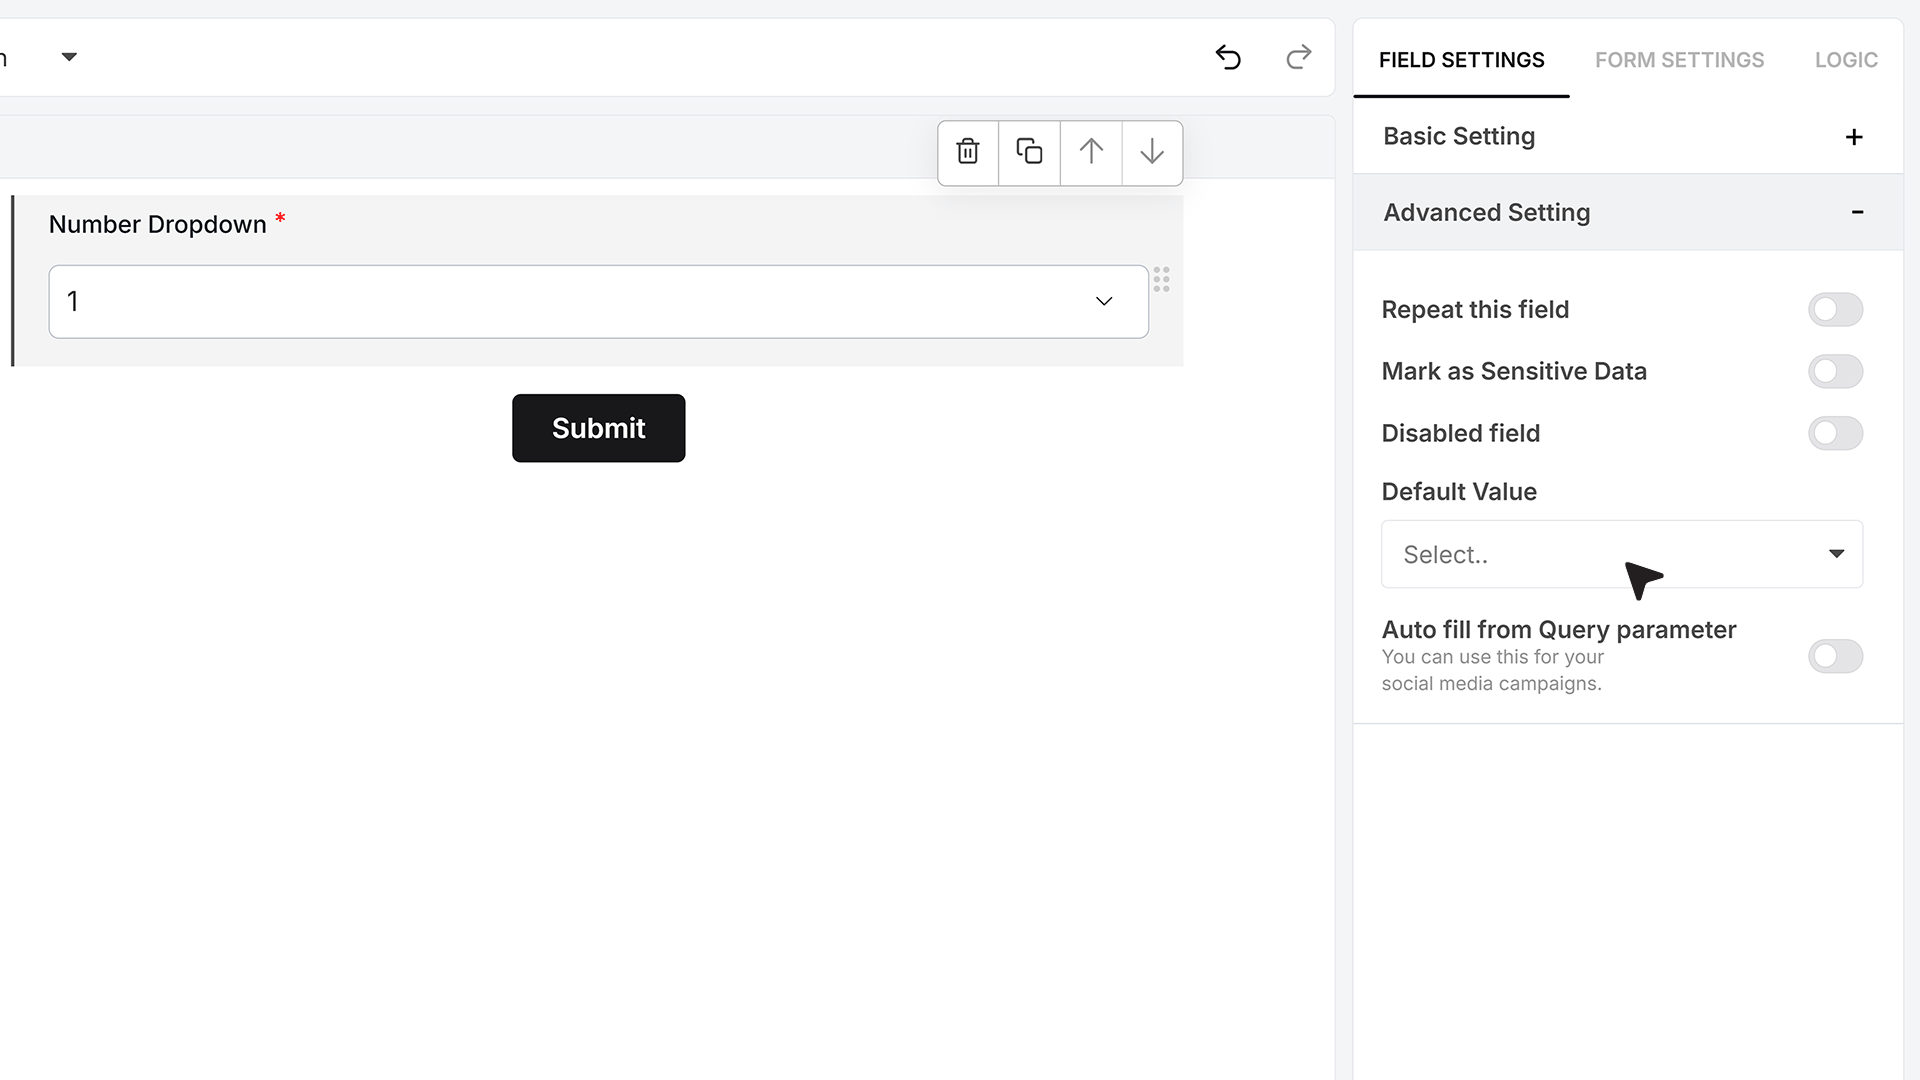1920x1080 pixels.
Task: Toggle Mark as Sensitive Data on
Action: 1835,372
